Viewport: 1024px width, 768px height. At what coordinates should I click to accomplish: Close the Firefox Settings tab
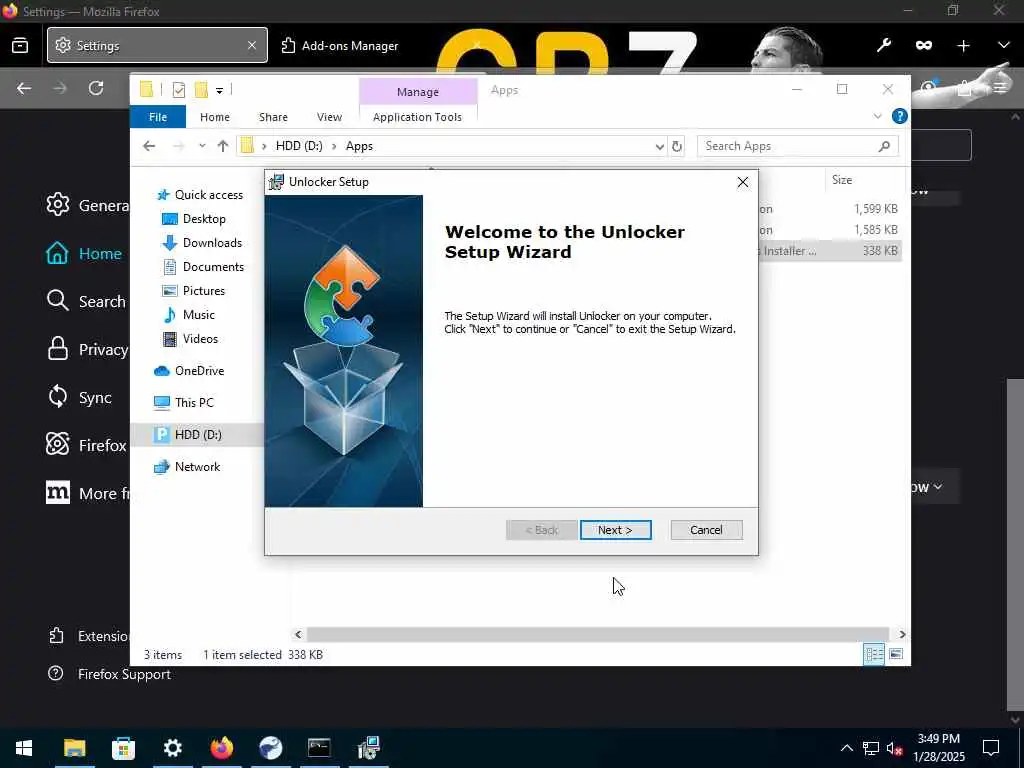(252, 45)
